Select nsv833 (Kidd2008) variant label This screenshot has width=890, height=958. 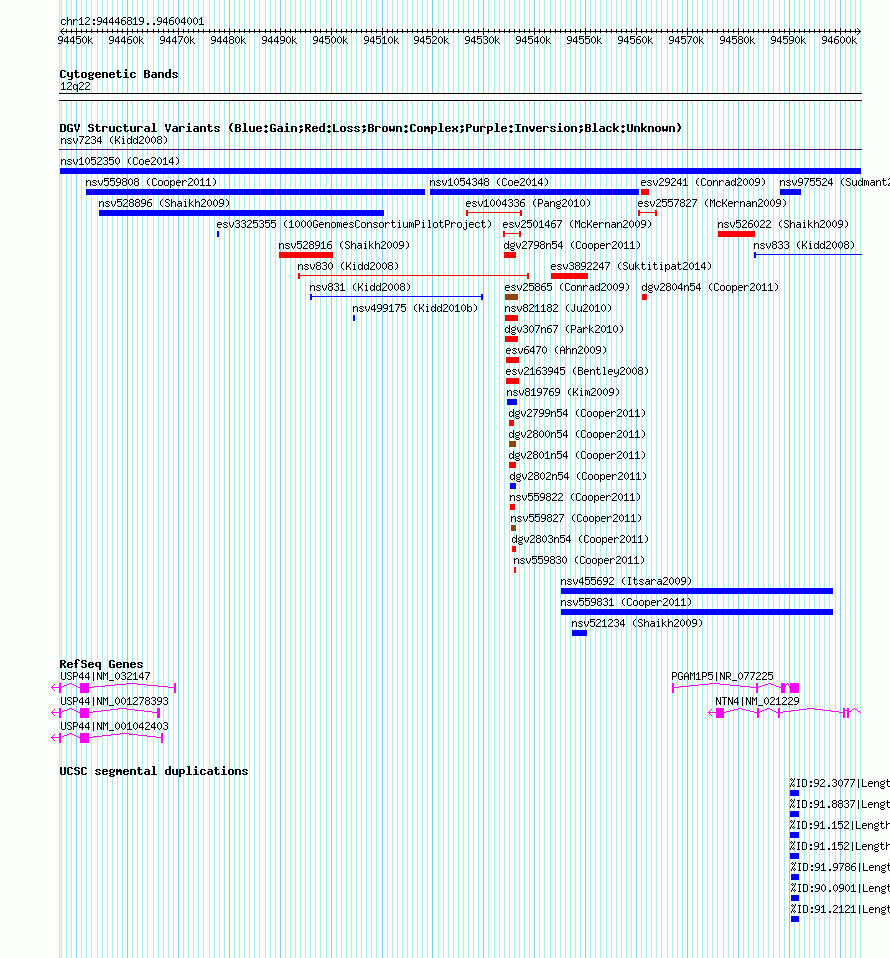point(804,245)
